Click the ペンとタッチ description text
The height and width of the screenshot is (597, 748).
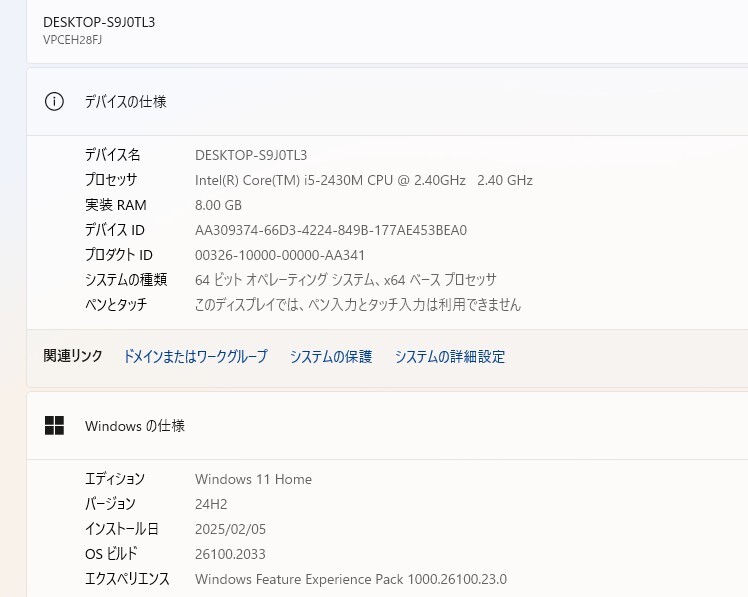point(358,304)
